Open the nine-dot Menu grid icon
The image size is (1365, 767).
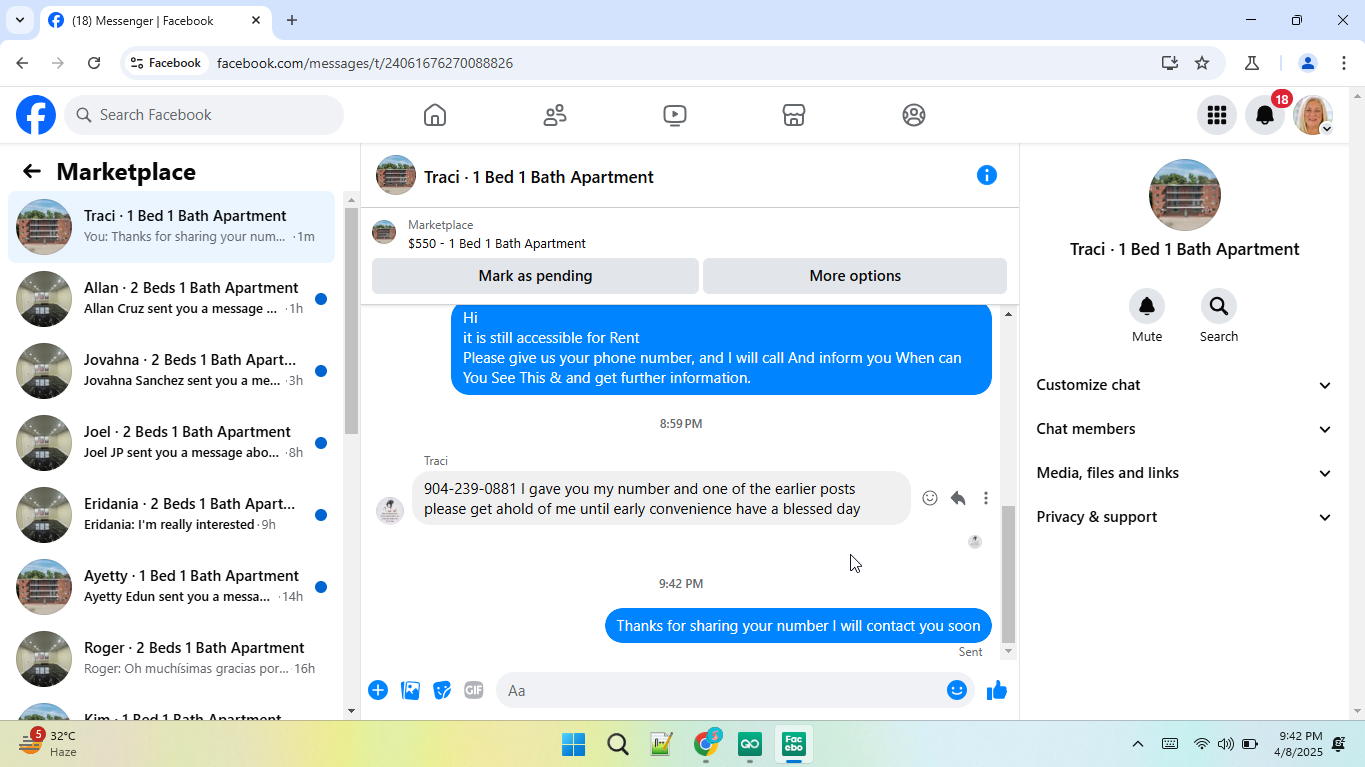coord(1217,115)
